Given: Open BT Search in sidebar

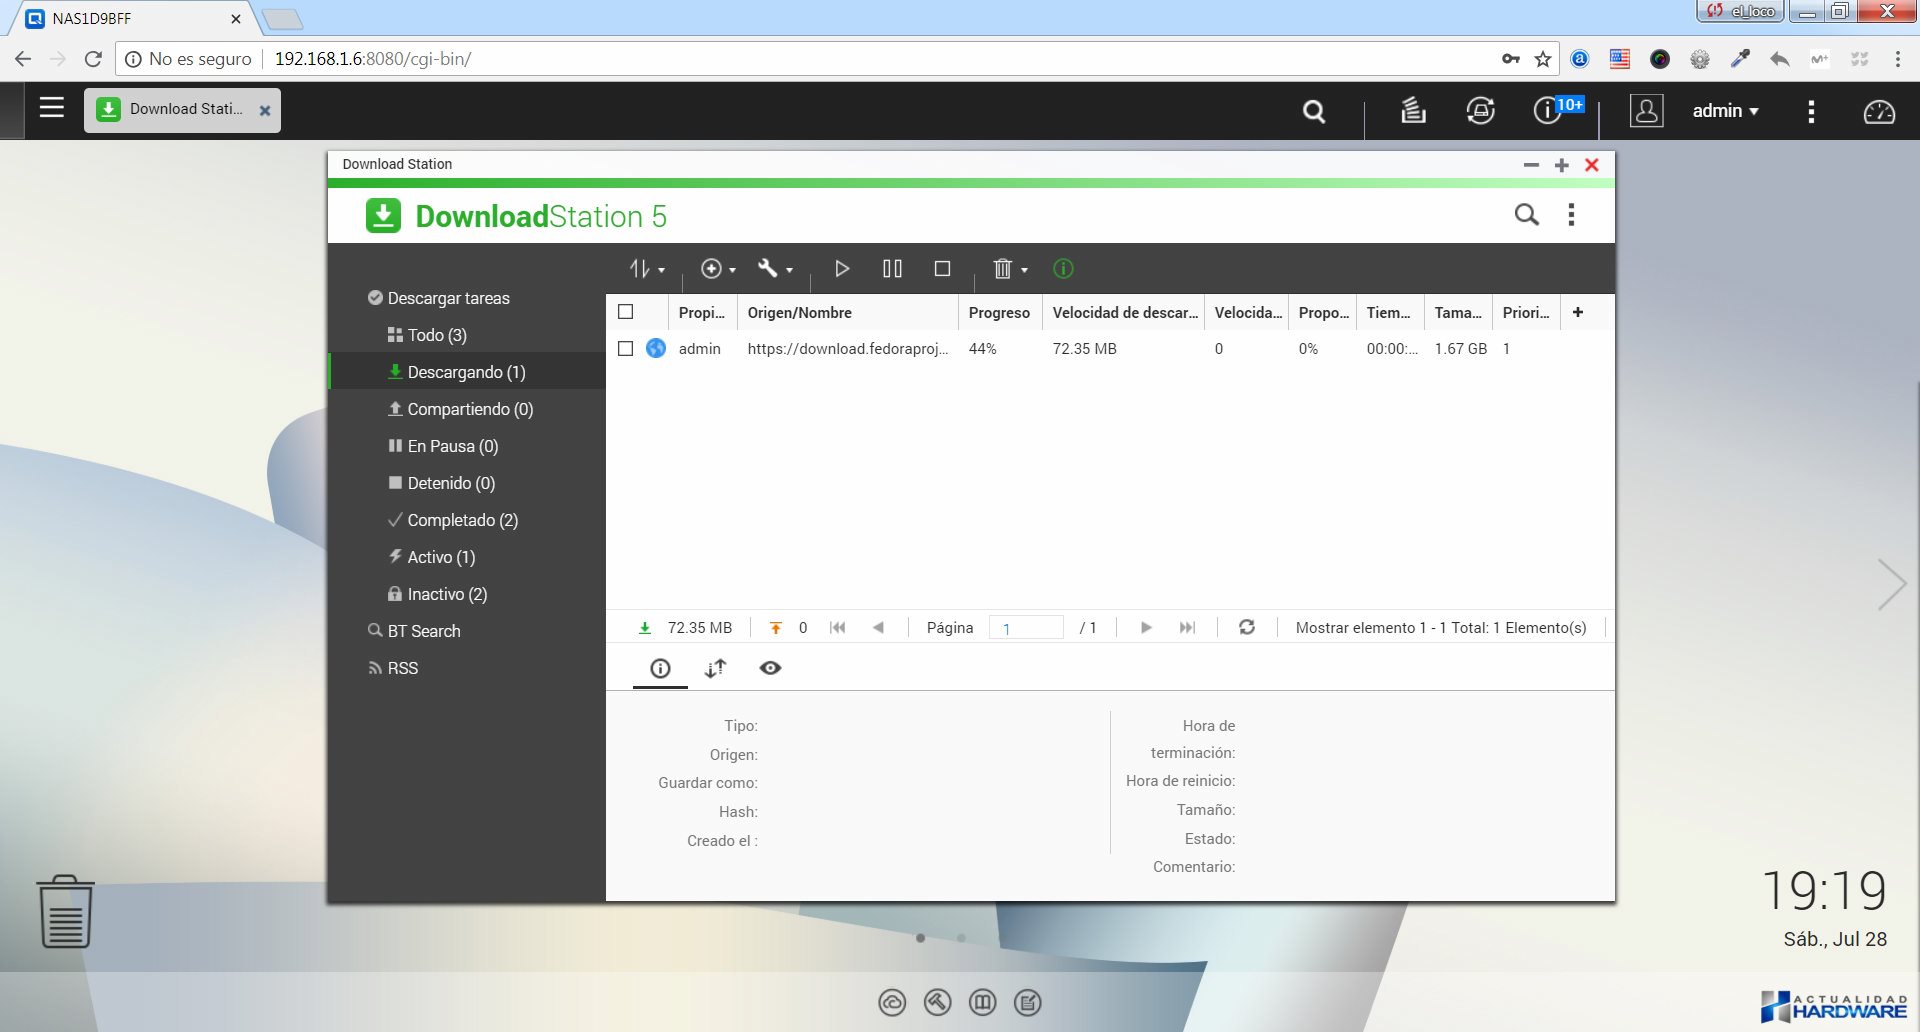Looking at the screenshot, I should tap(424, 631).
